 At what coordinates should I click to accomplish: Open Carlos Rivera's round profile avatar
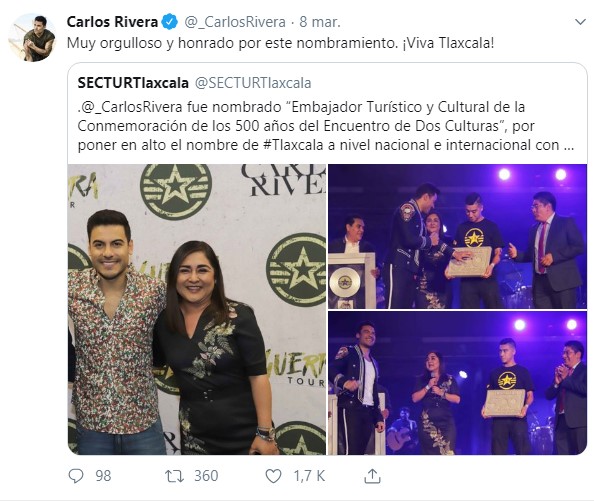tap(32, 37)
